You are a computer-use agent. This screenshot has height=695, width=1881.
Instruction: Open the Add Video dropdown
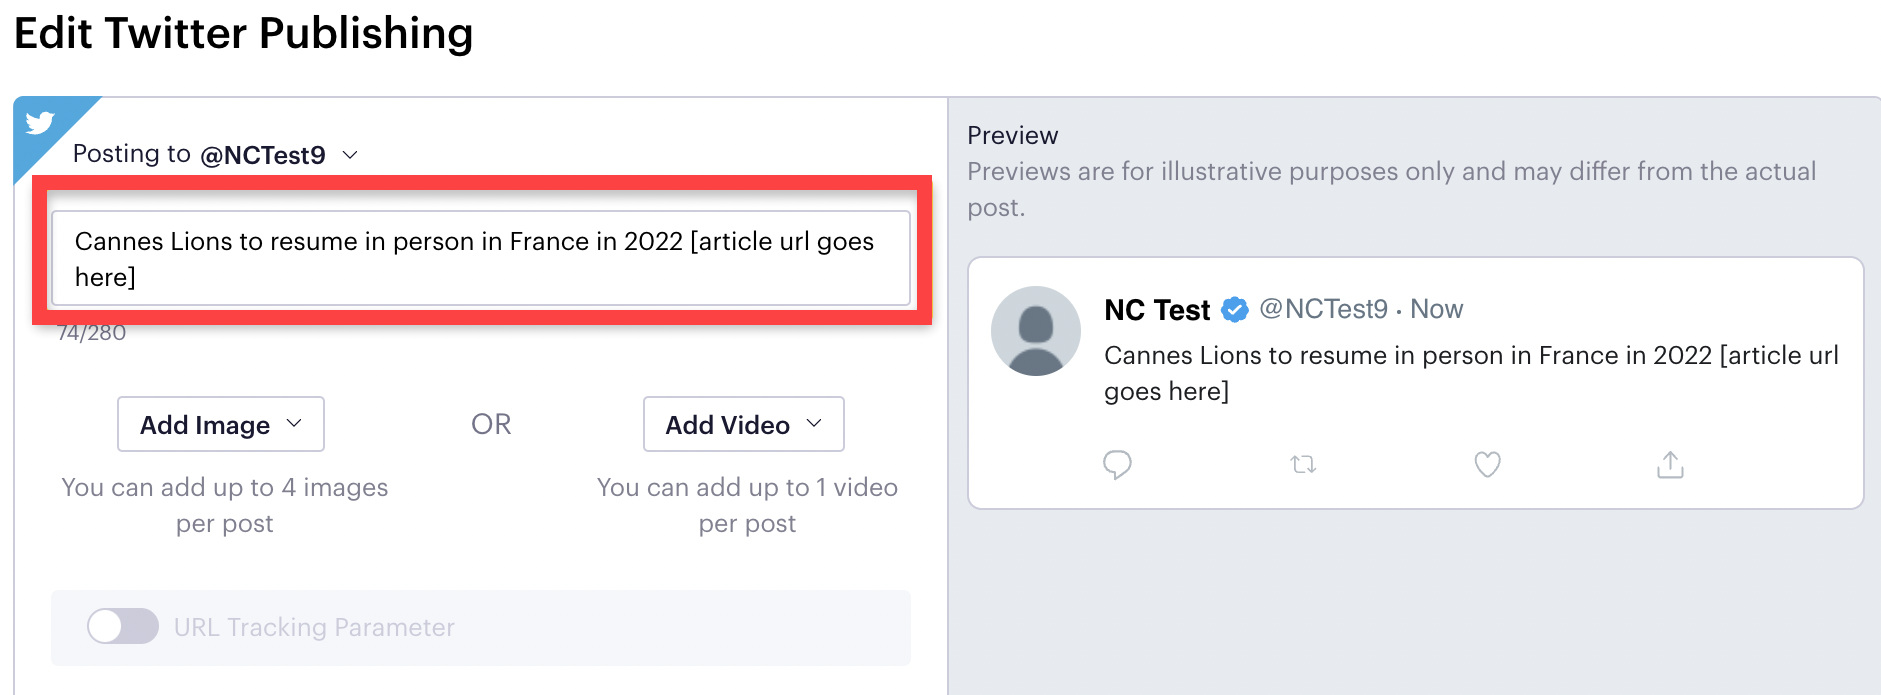tap(744, 424)
